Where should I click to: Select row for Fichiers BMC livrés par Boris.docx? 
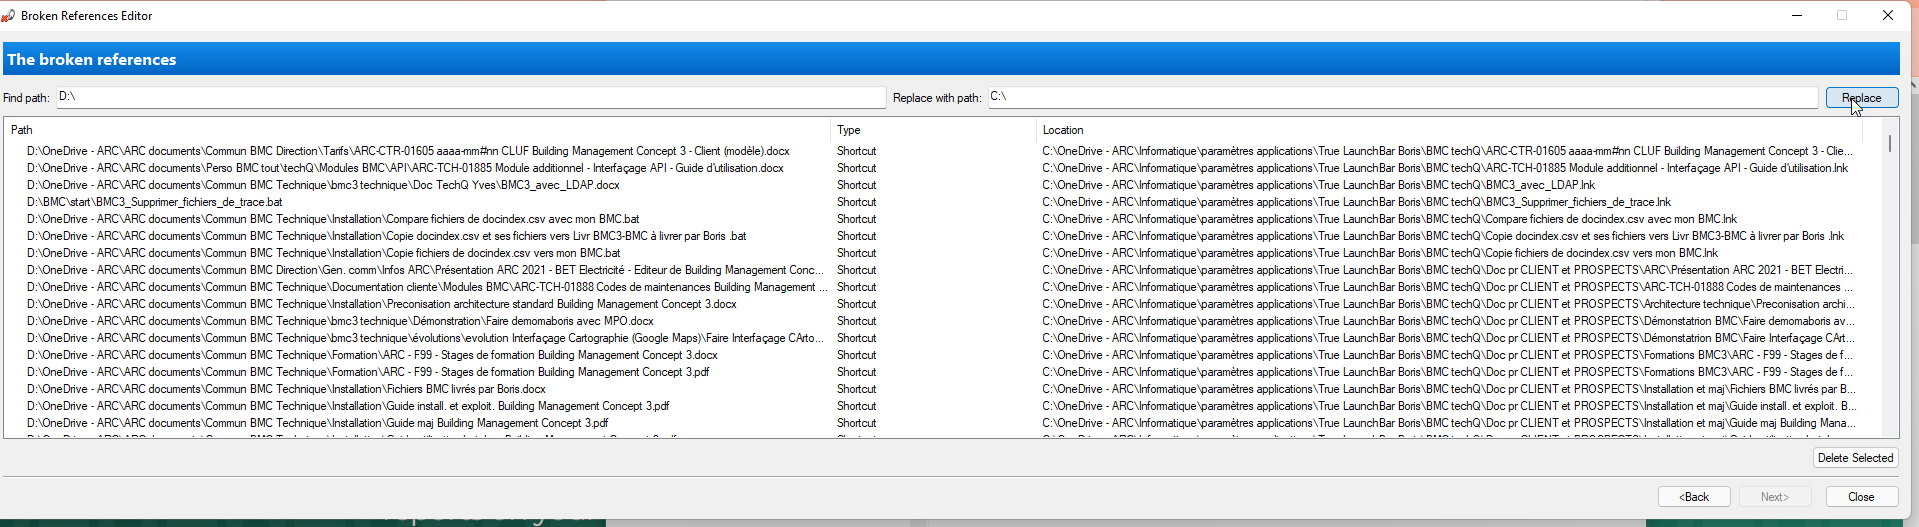click(x=286, y=389)
